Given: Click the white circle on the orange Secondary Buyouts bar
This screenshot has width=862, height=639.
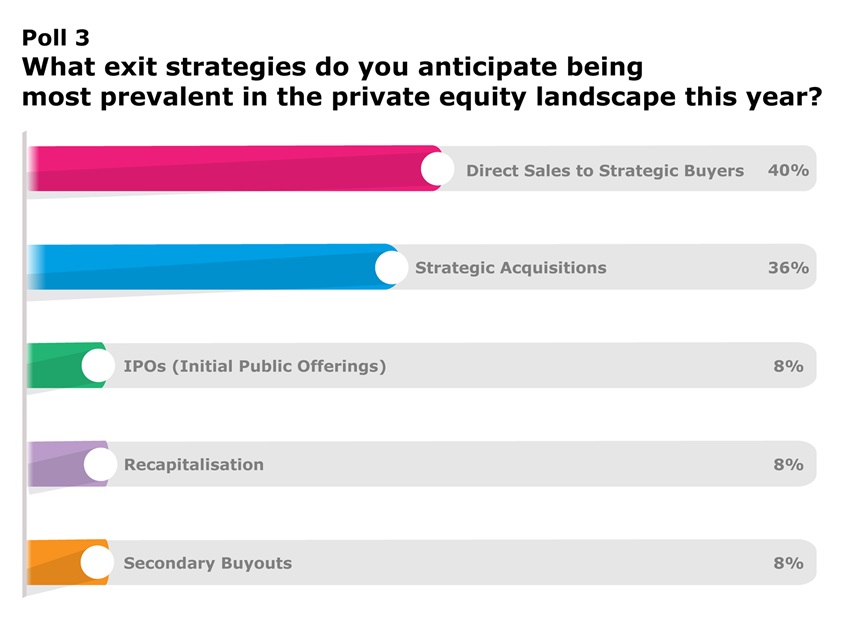Looking at the screenshot, I should coord(97,562).
